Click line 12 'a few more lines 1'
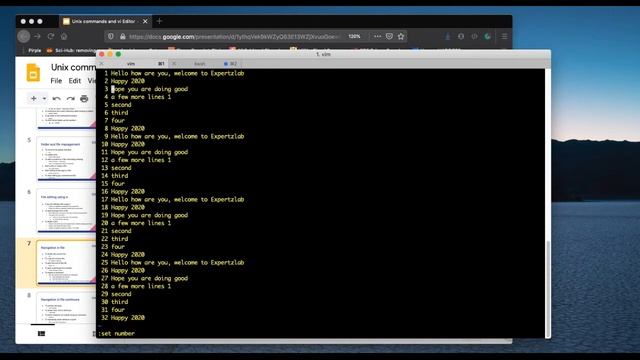The height and width of the screenshot is (360, 640). tap(141, 160)
